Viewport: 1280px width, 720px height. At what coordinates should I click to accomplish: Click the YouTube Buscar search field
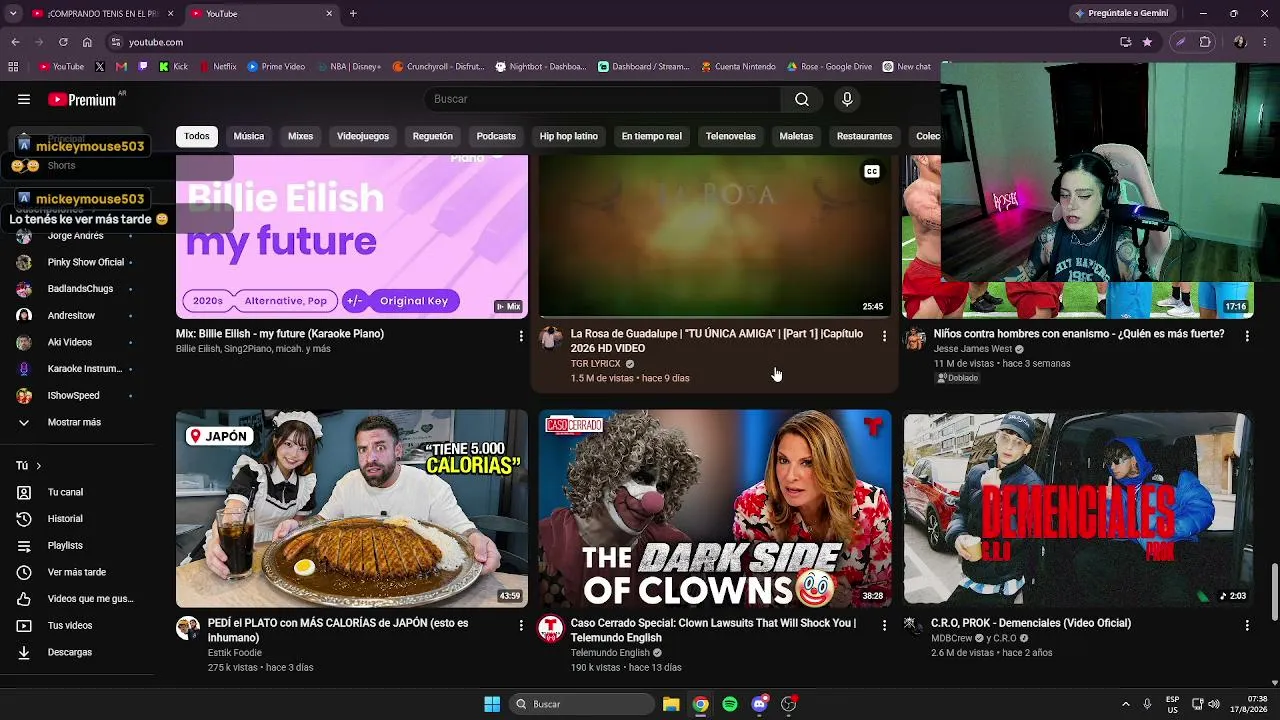tap(603, 99)
